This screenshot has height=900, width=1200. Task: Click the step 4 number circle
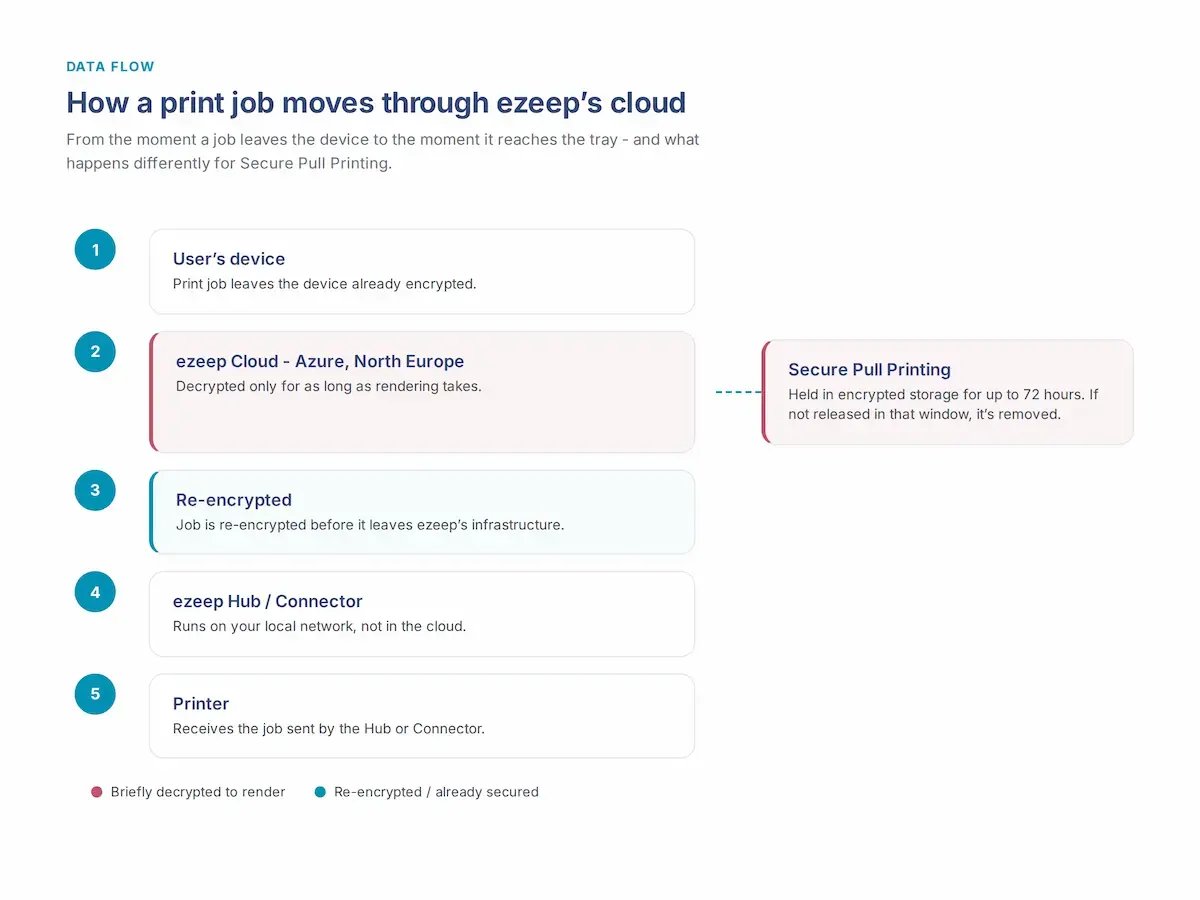pyautogui.click(x=95, y=592)
